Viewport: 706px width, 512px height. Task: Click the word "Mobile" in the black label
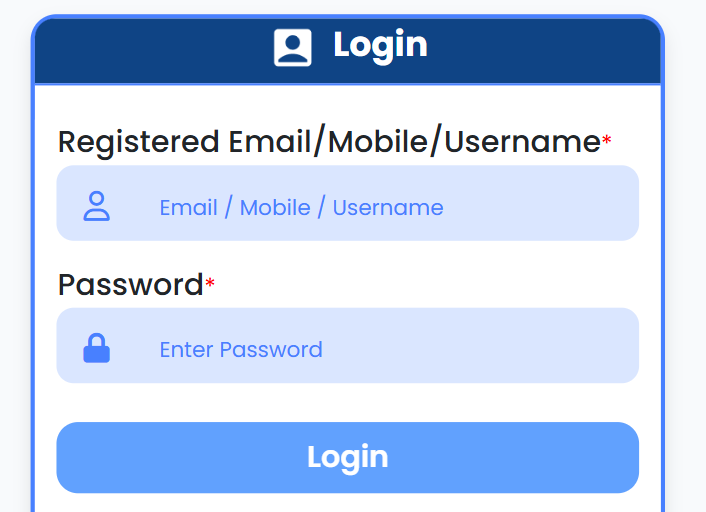point(378,142)
